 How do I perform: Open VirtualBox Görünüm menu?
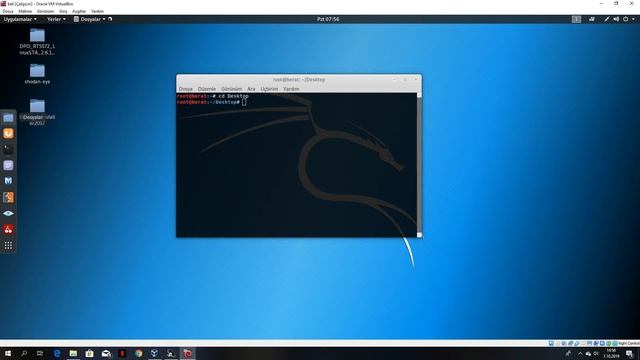(x=45, y=11)
